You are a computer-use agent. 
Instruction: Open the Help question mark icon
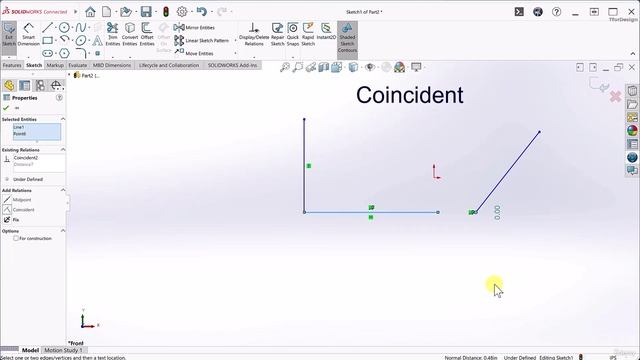coord(556,12)
